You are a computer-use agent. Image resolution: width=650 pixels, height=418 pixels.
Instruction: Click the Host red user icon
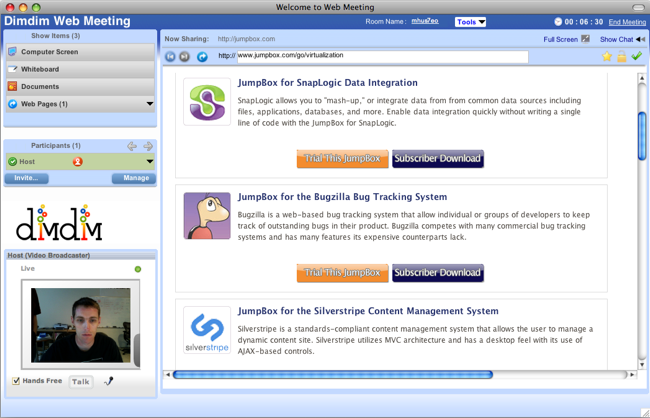[x=78, y=162]
